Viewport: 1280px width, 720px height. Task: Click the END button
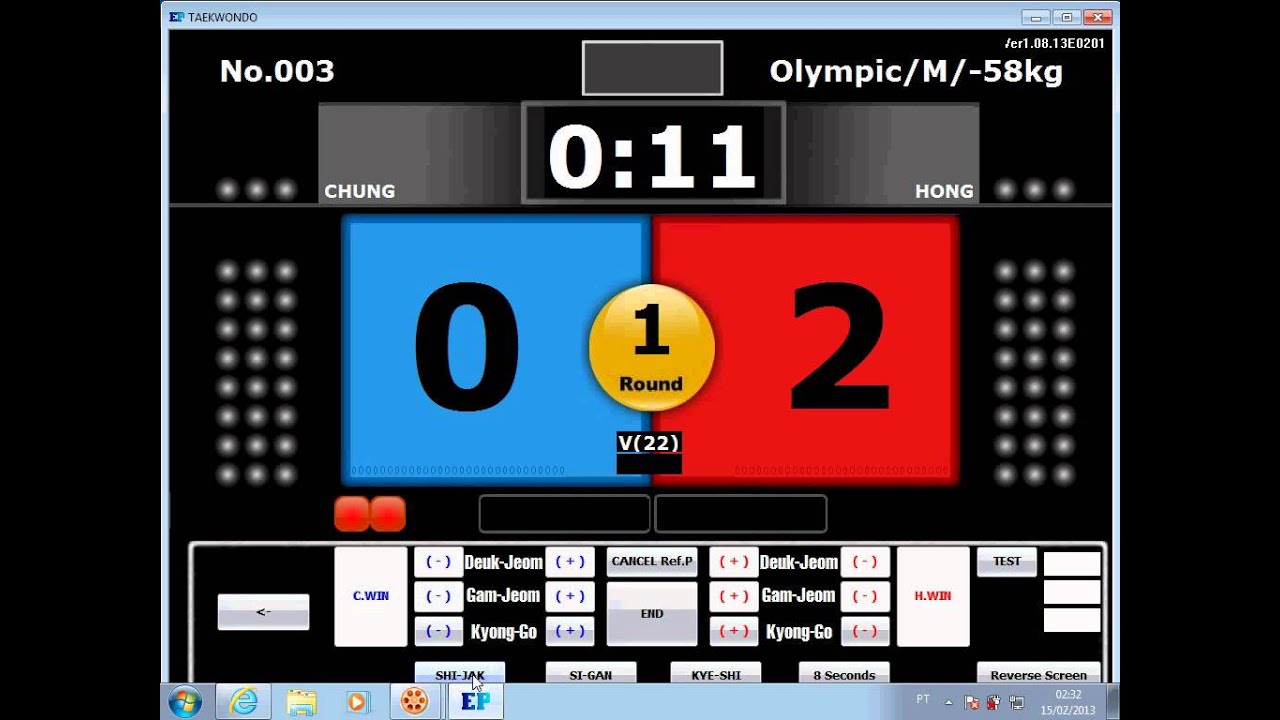click(652, 614)
